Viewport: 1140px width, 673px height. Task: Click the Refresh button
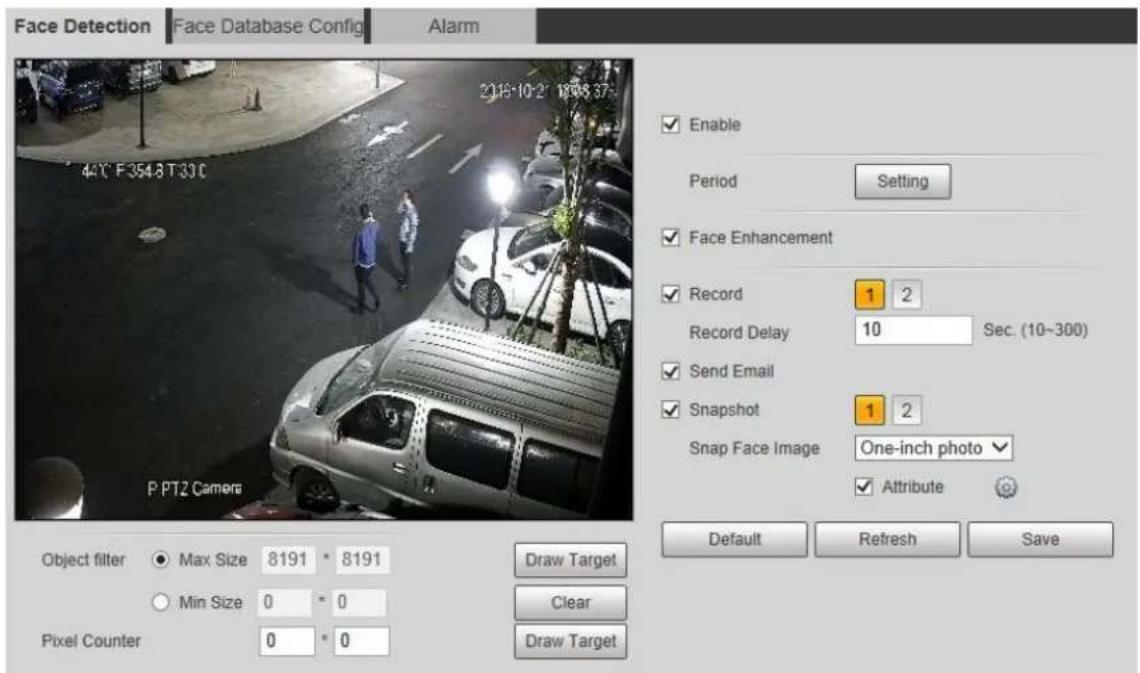(887, 539)
